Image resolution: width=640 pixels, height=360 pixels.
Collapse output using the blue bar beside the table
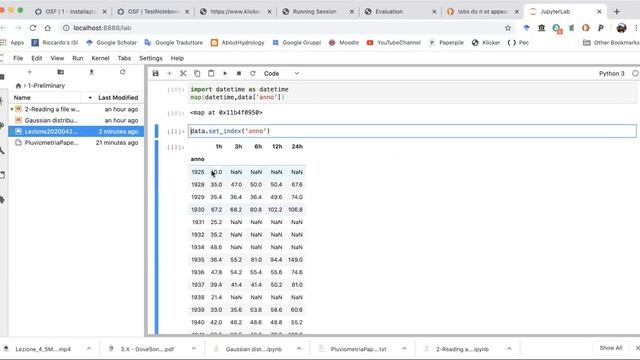(156, 238)
